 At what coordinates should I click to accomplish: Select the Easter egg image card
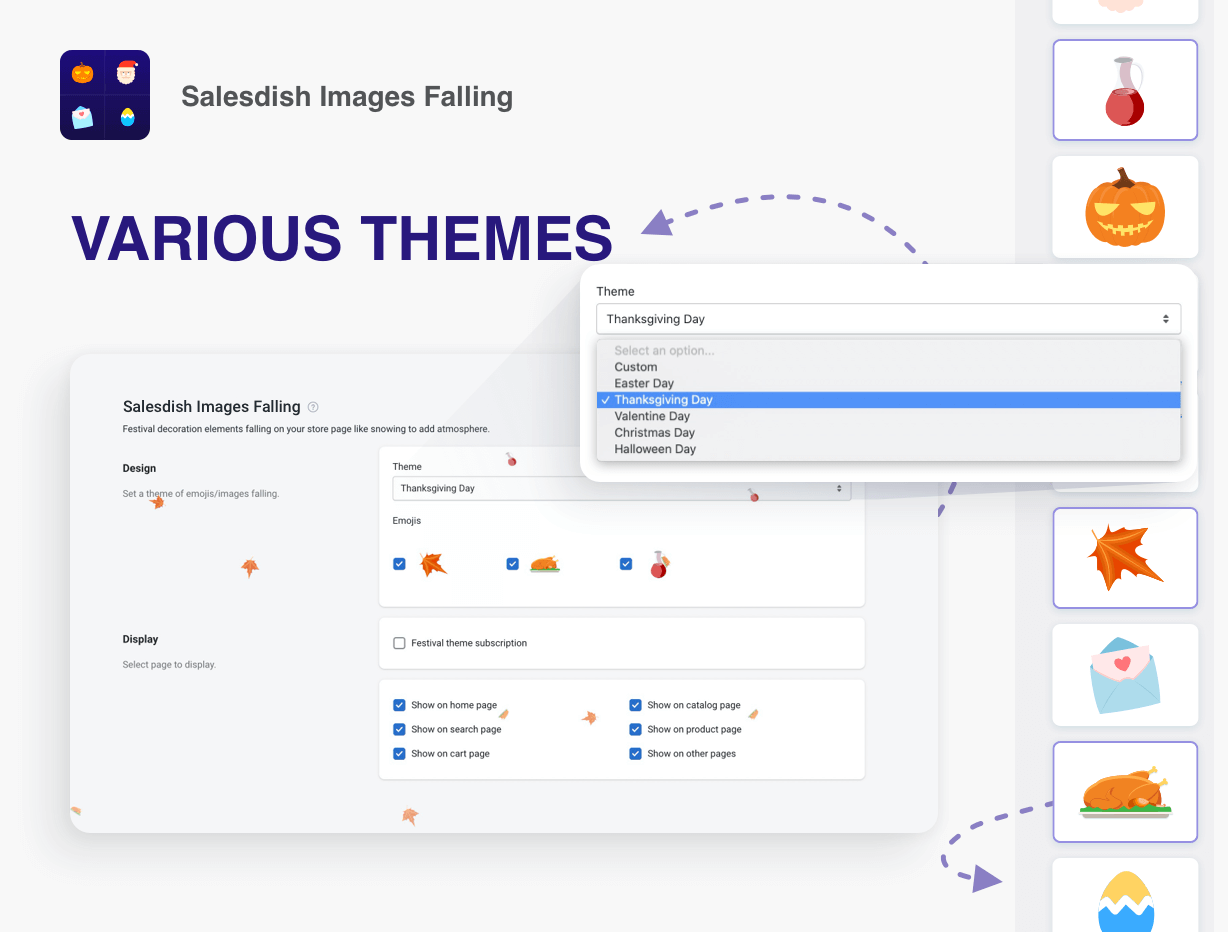click(1125, 895)
